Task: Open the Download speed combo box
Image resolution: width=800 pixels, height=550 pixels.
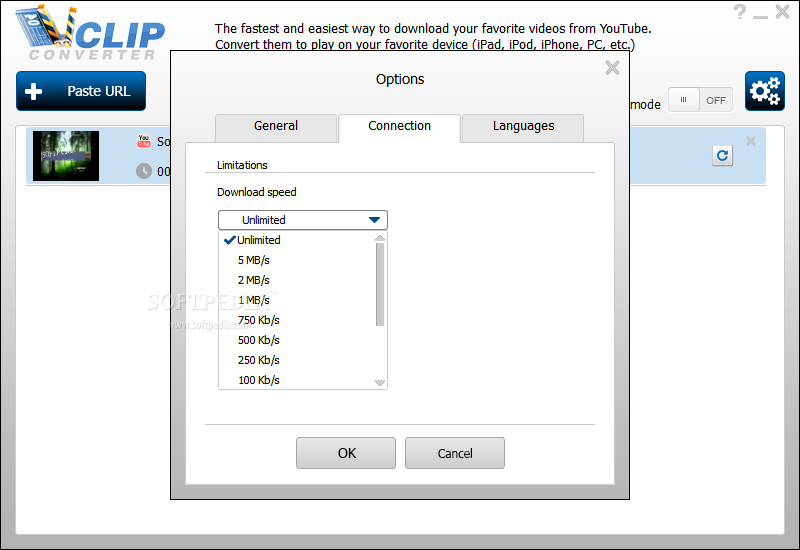Action: (303, 220)
